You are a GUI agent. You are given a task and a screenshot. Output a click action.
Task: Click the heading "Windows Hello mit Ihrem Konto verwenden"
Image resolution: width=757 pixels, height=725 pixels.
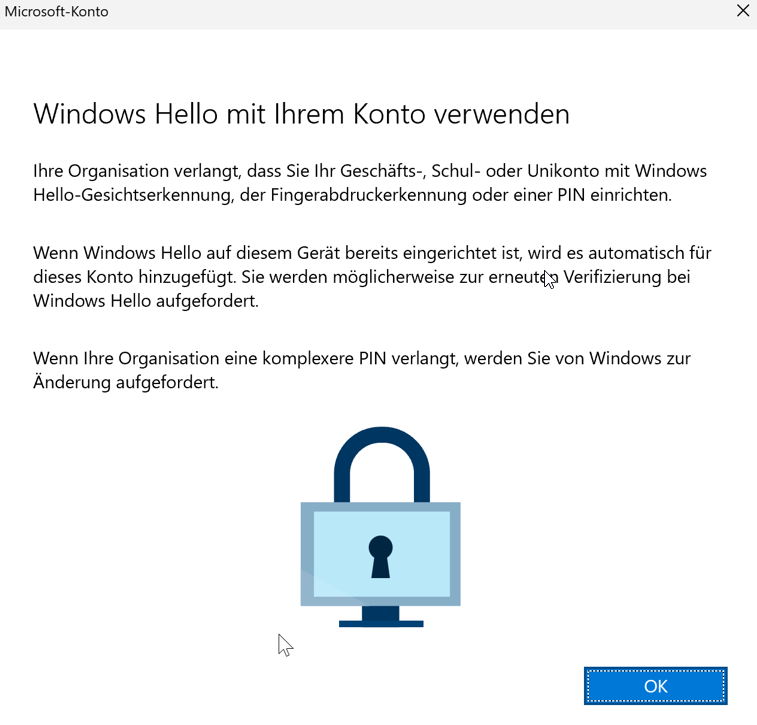pyautogui.click(x=301, y=114)
